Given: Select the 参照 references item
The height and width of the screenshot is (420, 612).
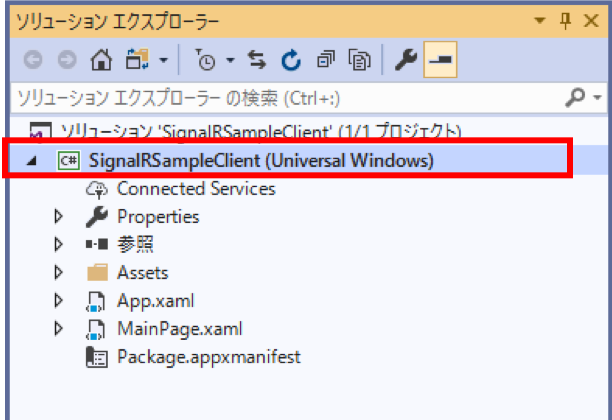Looking at the screenshot, I should click(x=135, y=244).
